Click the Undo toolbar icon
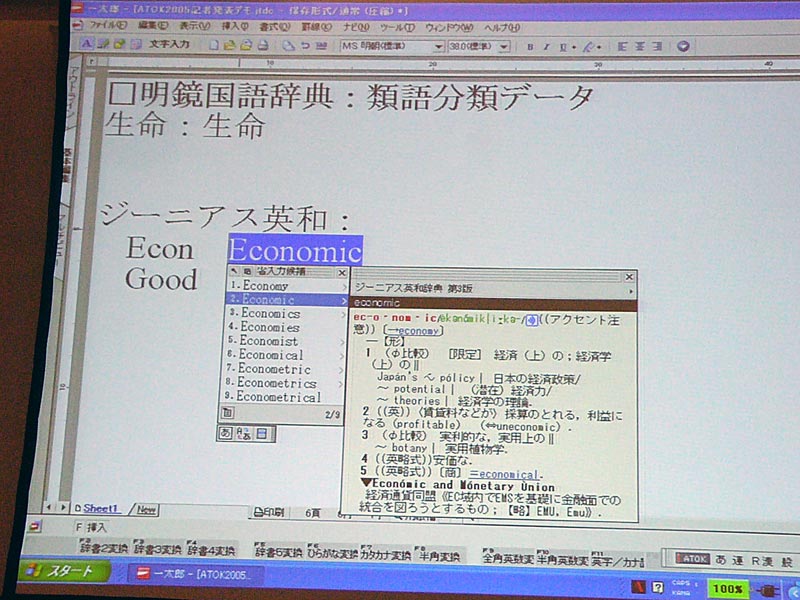 pyautogui.click(x=305, y=45)
